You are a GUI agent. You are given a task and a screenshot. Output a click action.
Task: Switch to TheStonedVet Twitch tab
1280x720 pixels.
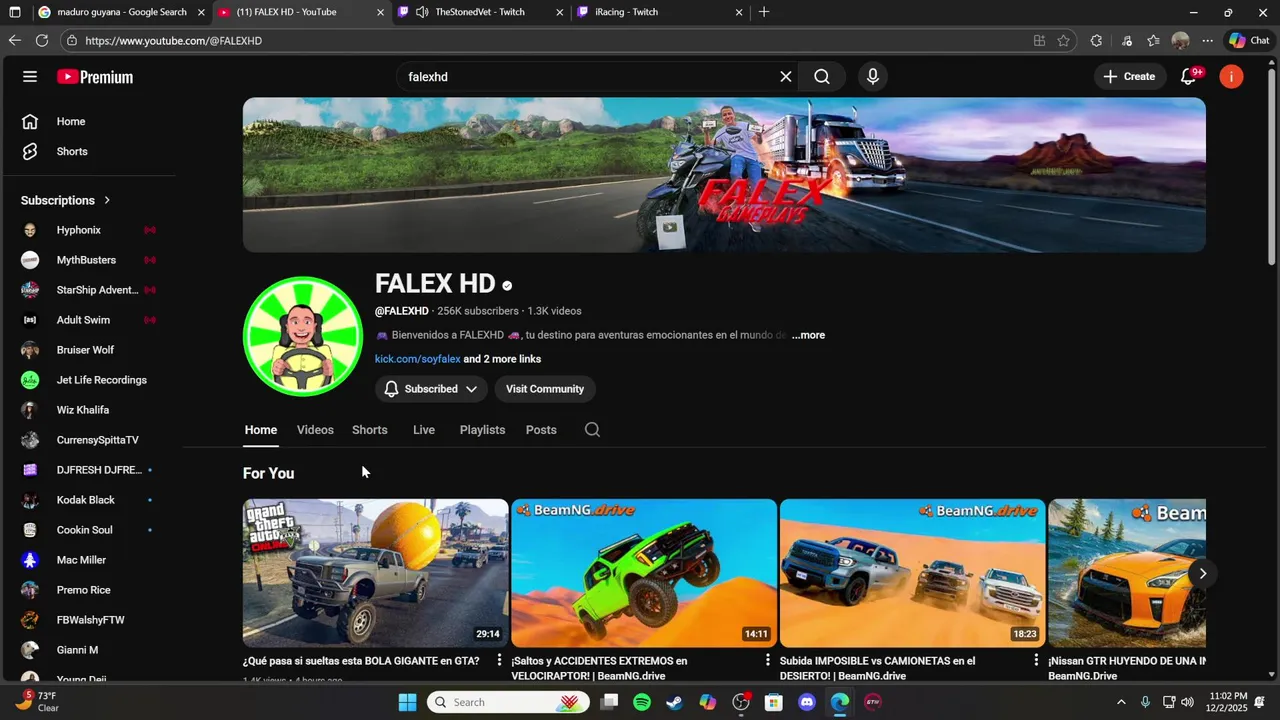480,12
